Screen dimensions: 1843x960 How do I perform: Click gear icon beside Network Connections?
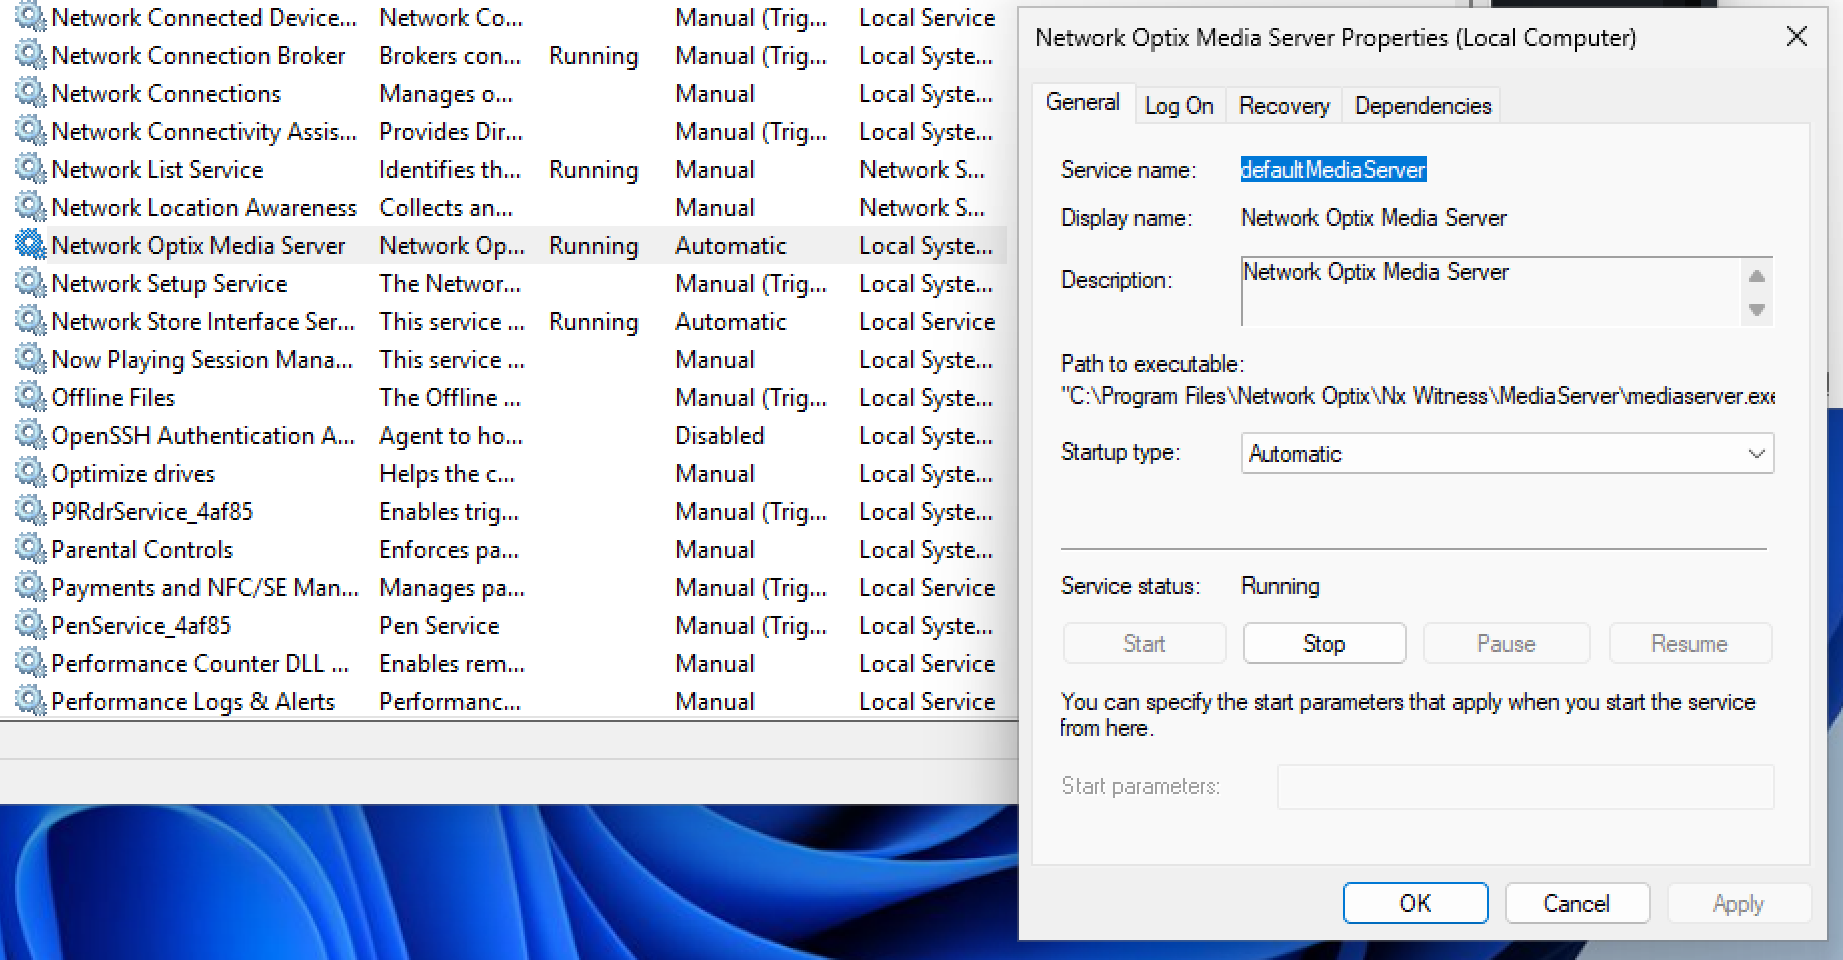pos(31,93)
